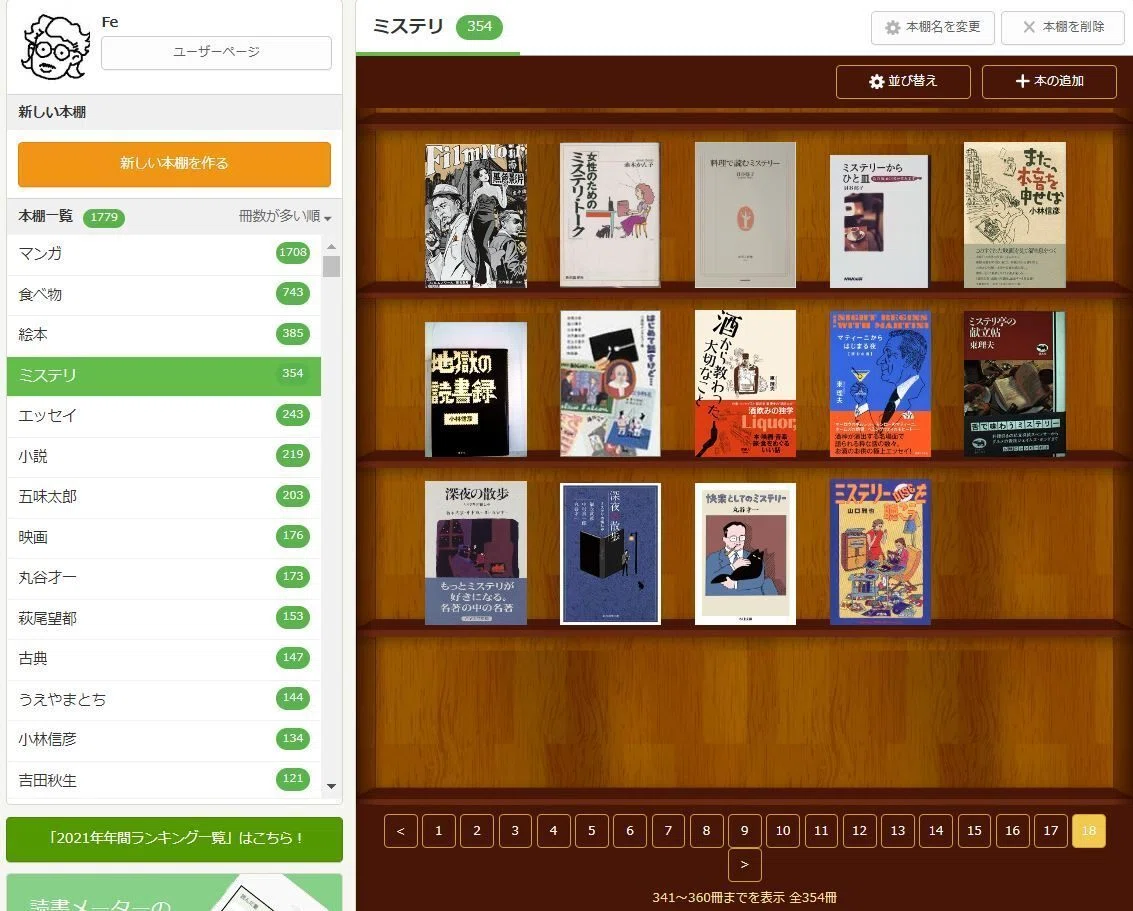Image resolution: width=1133 pixels, height=911 pixels.
Task: Open ミステリ学の献立帖 book cover
Action: coord(1014,384)
